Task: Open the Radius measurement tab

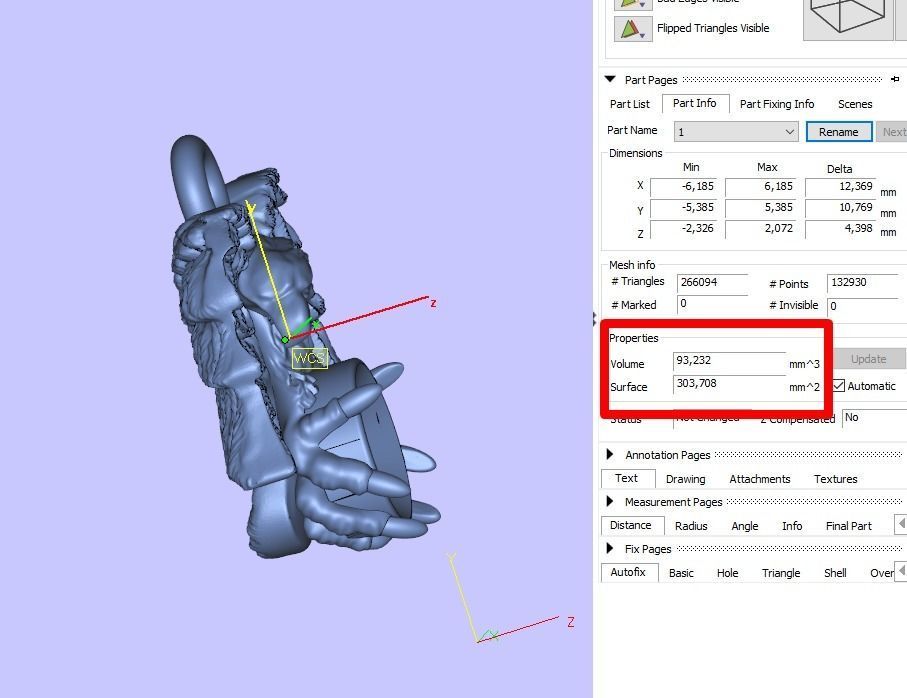Action: click(691, 526)
